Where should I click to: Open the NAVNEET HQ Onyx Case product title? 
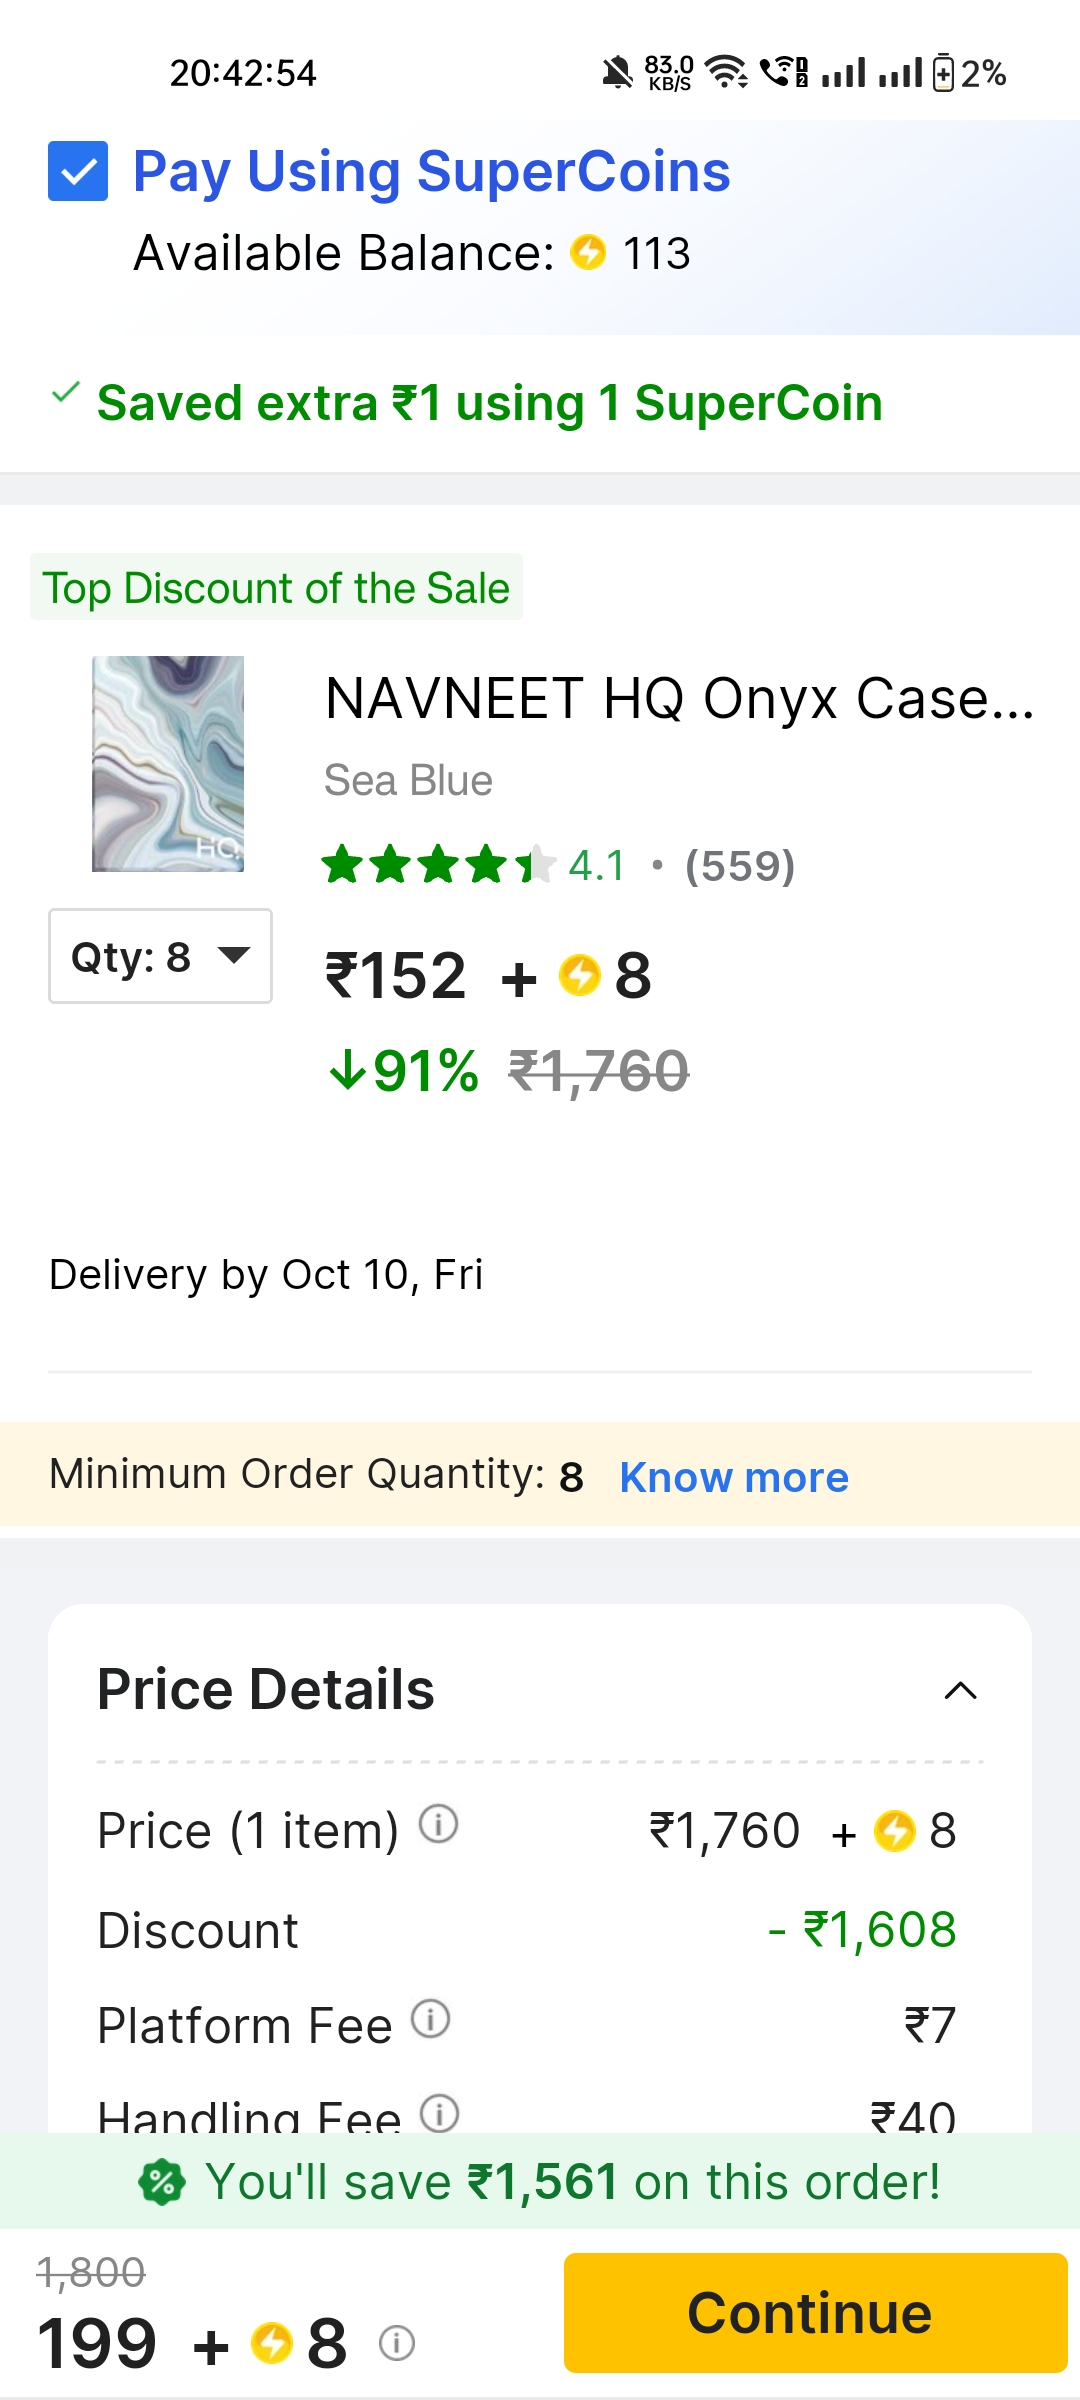(x=679, y=698)
